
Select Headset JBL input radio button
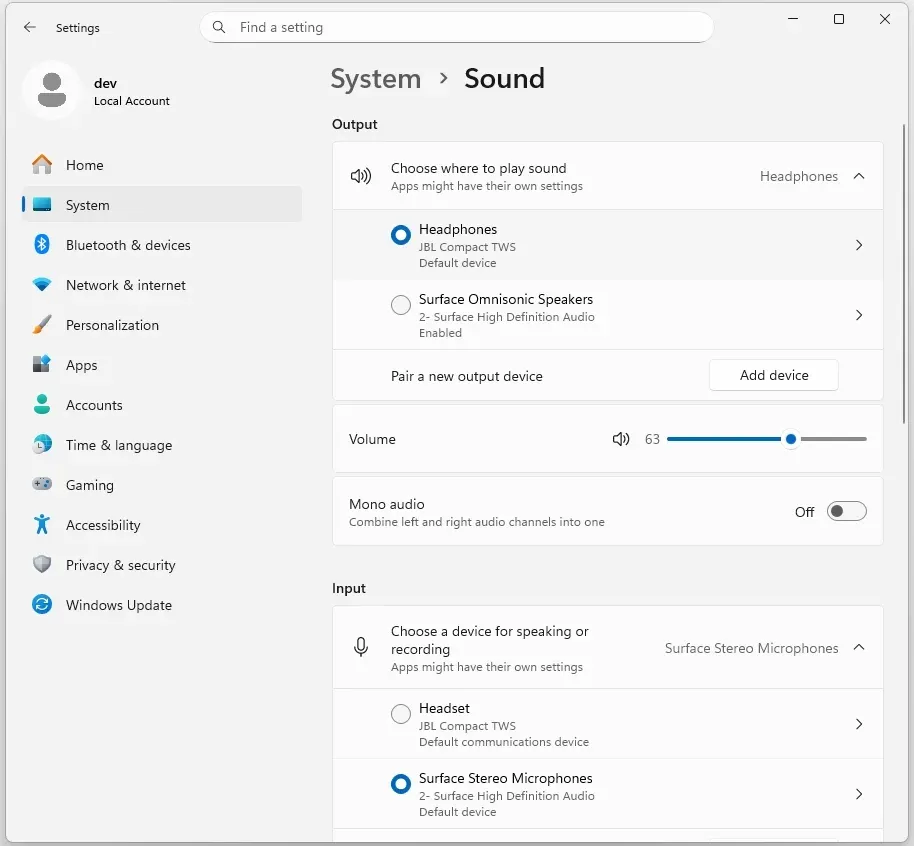pos(400,714)
